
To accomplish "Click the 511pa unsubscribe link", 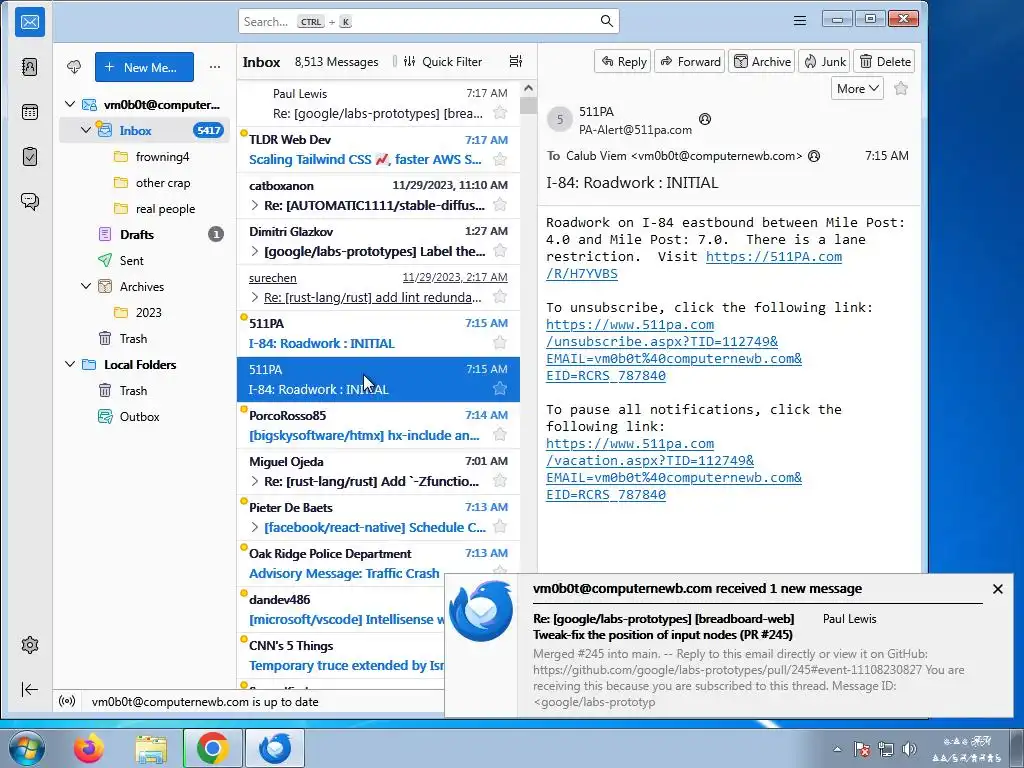I will coord(673,350).
